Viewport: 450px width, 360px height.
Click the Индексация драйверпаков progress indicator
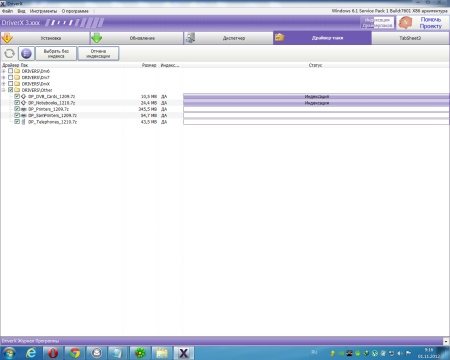click(377, 23)
